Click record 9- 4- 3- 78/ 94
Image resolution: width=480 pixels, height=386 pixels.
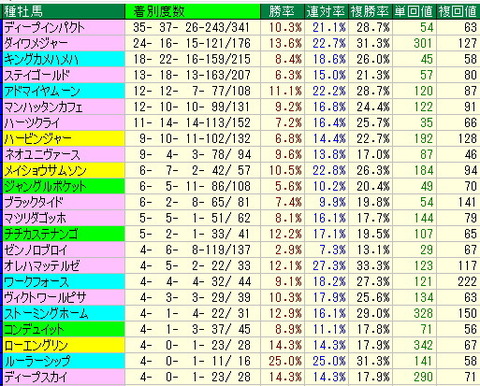pyautogui.click(x=195, y=155)
